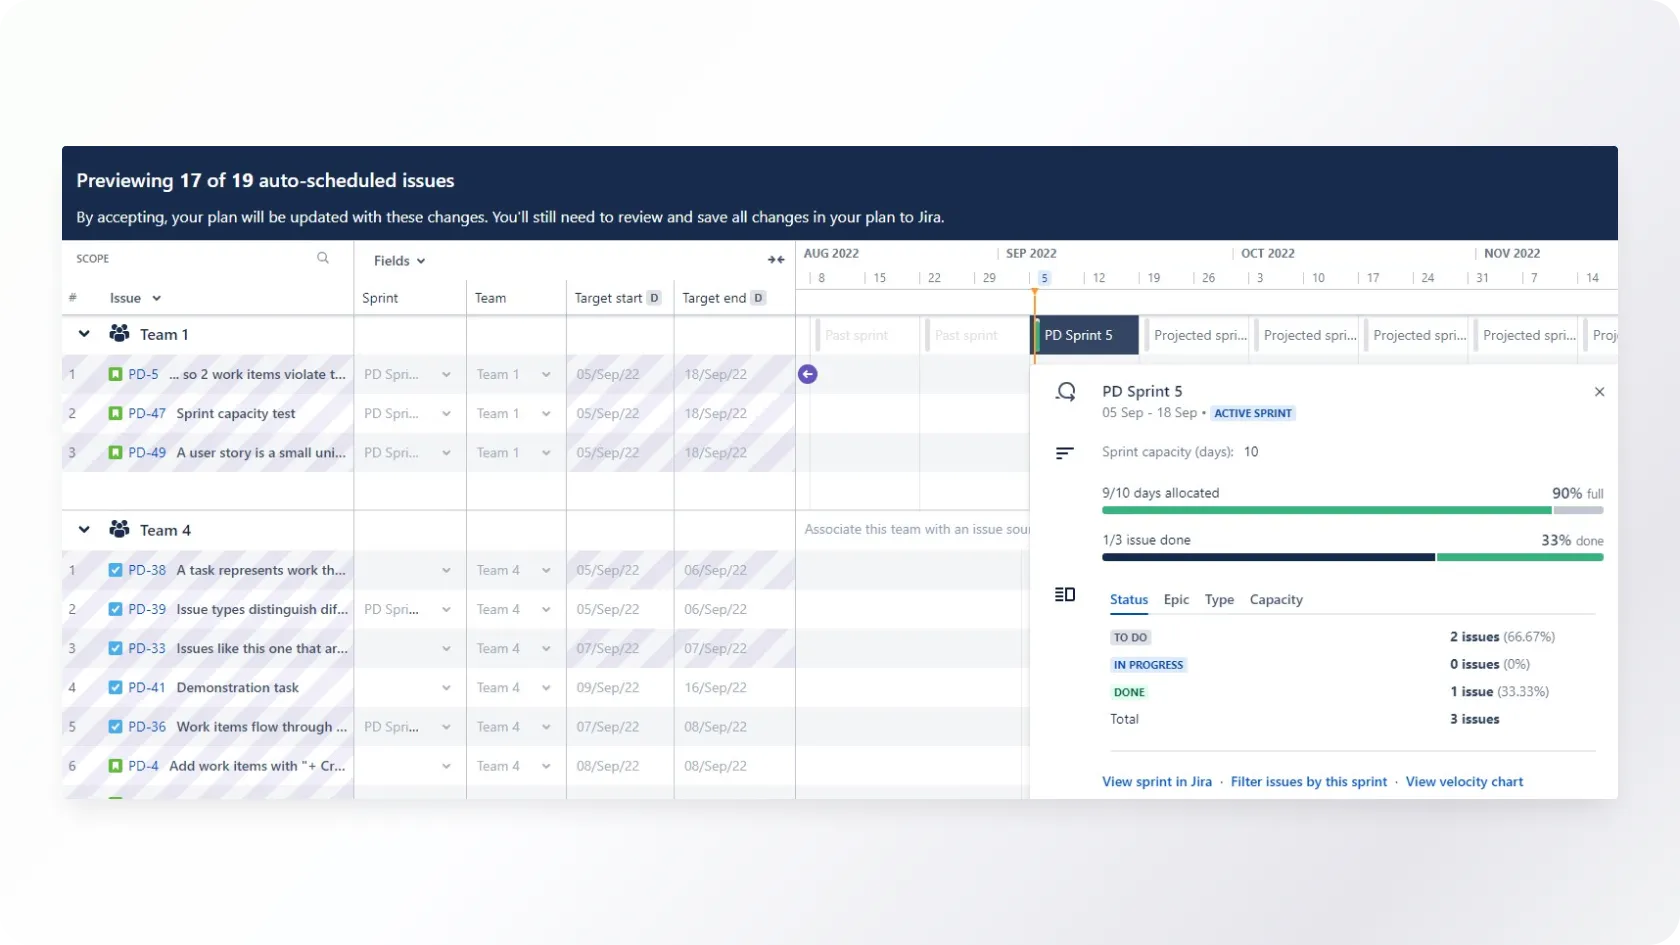Screen dimensions: 1680x945
Task: Click the days allocated progress bar
Action: click(1352, 510)
